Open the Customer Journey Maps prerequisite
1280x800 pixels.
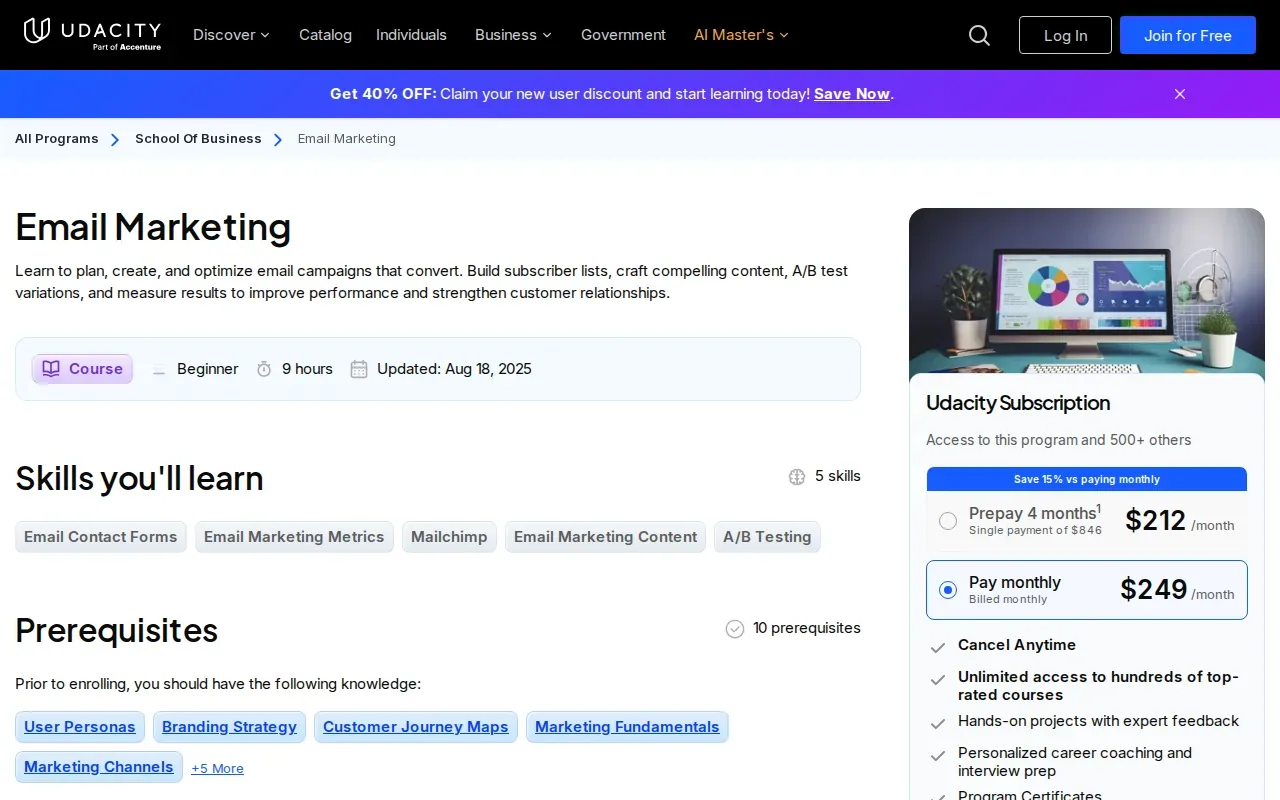coord(416,727)
